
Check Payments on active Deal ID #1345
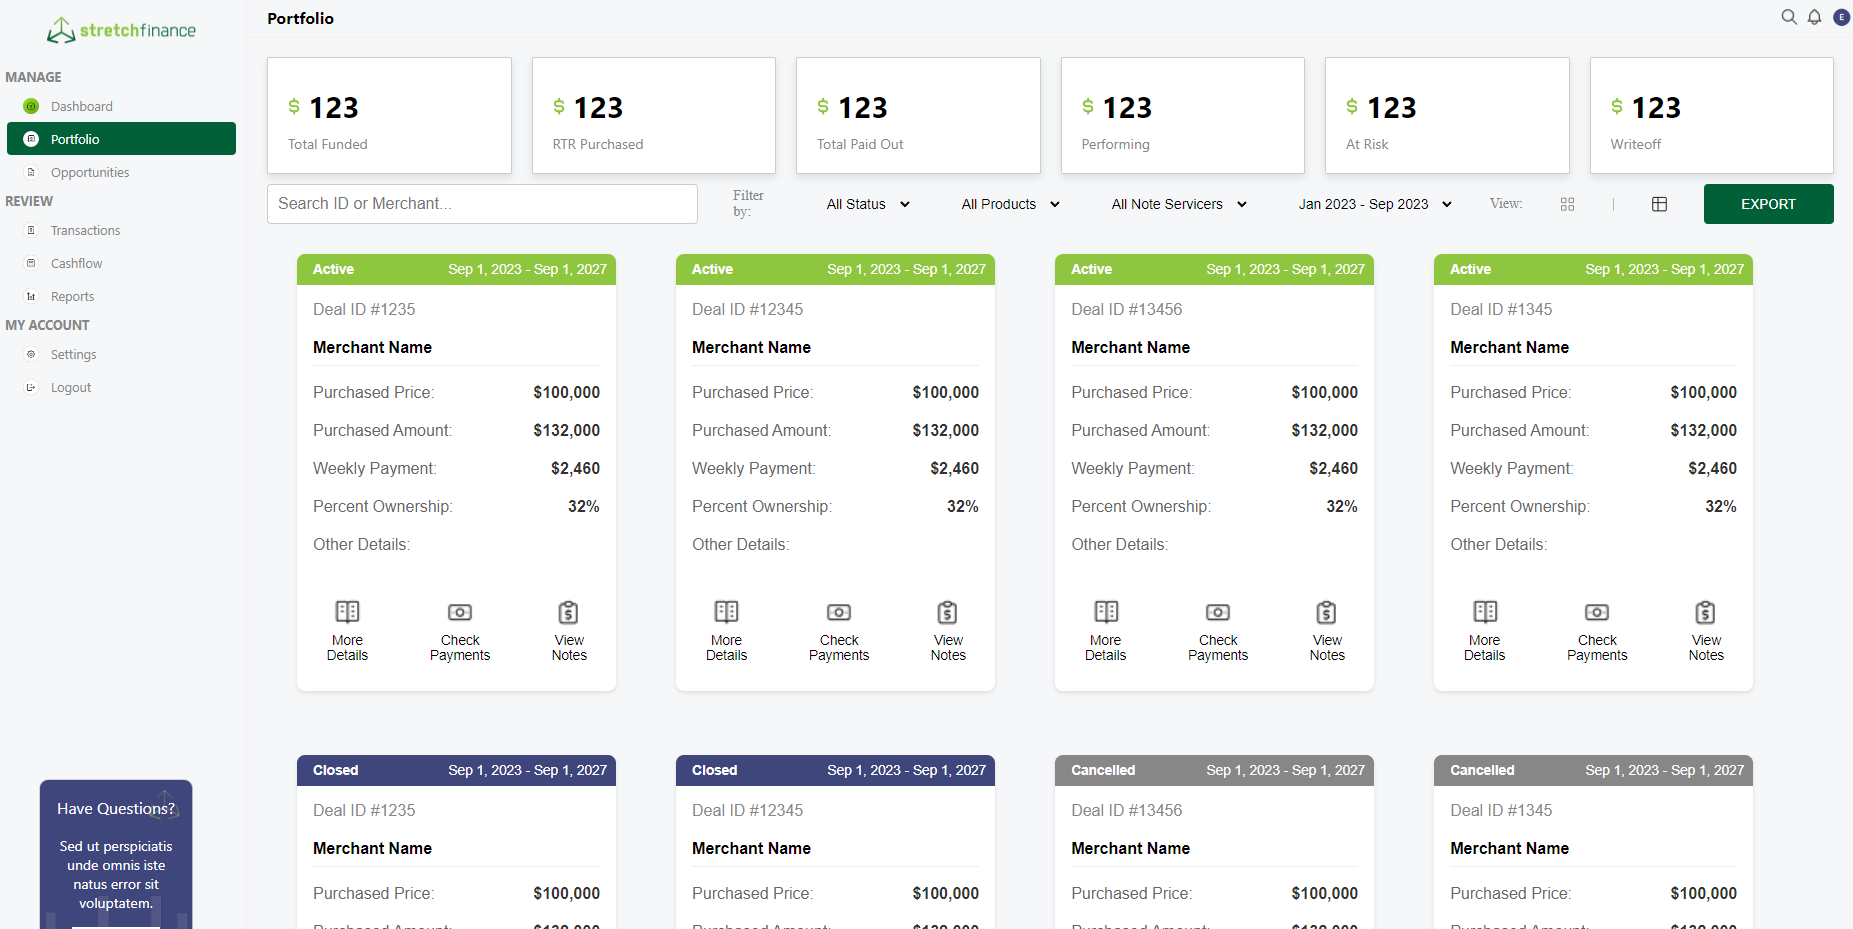[x=1596, y=630]
